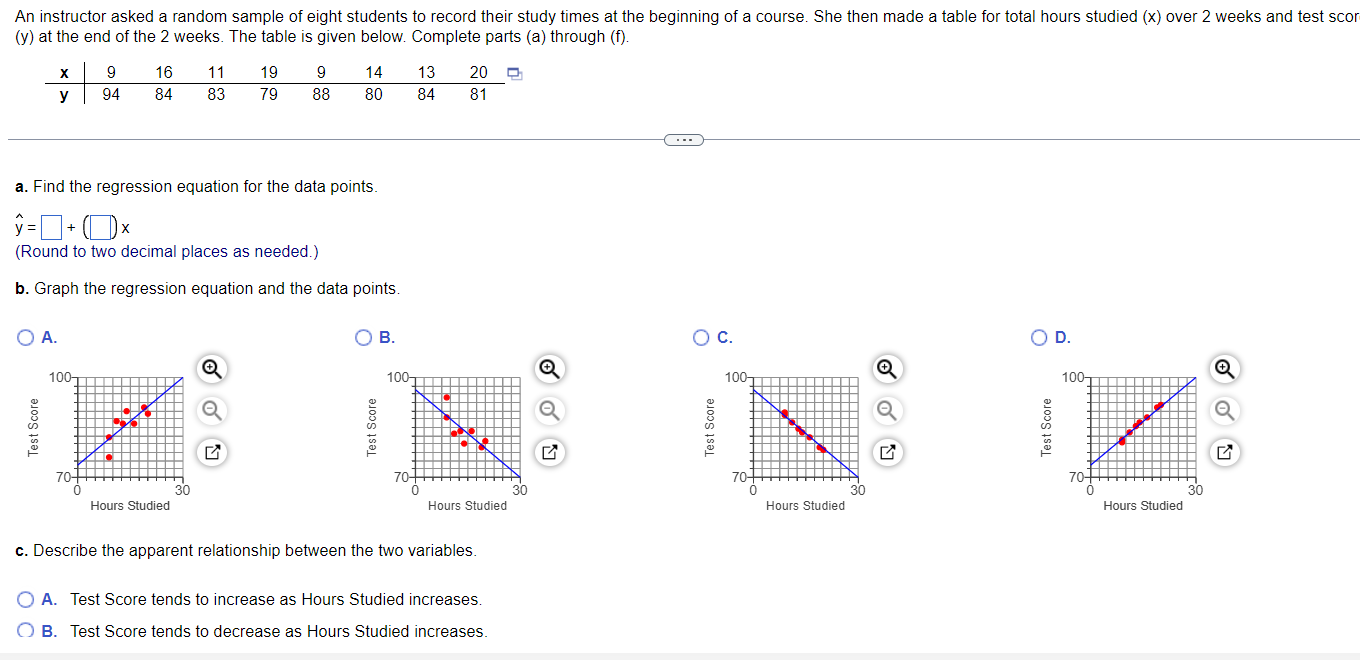Image resolution: width=1360 pixels, height=660 pixels.
Task: Click the zoom-in magnifier icon above graph B
Action: [548, 368]
